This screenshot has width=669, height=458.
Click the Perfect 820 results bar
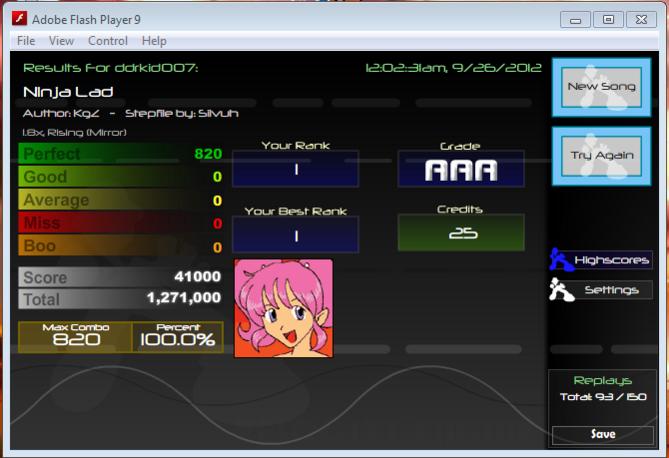coord(121,154)
